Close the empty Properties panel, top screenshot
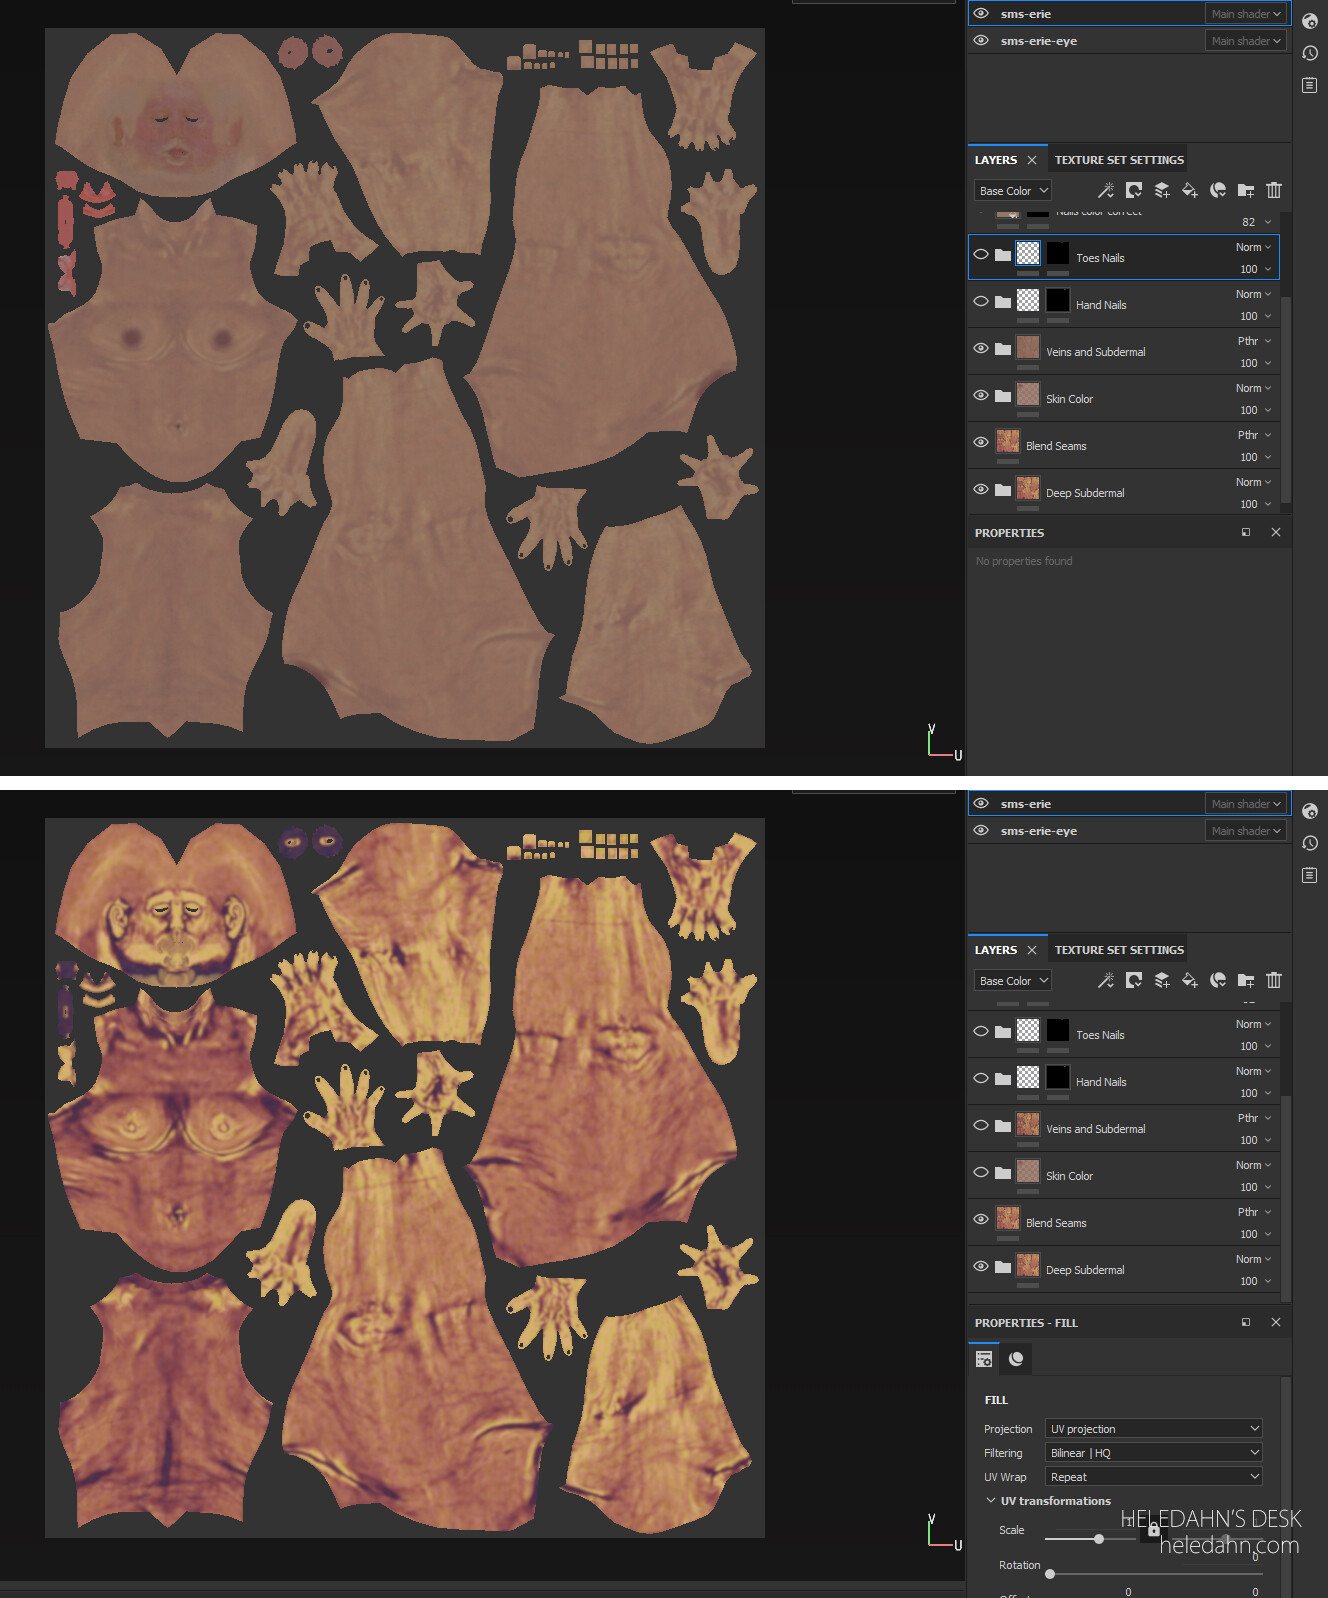This screenshot has width=1328, height=1598. click(1275, 532)
